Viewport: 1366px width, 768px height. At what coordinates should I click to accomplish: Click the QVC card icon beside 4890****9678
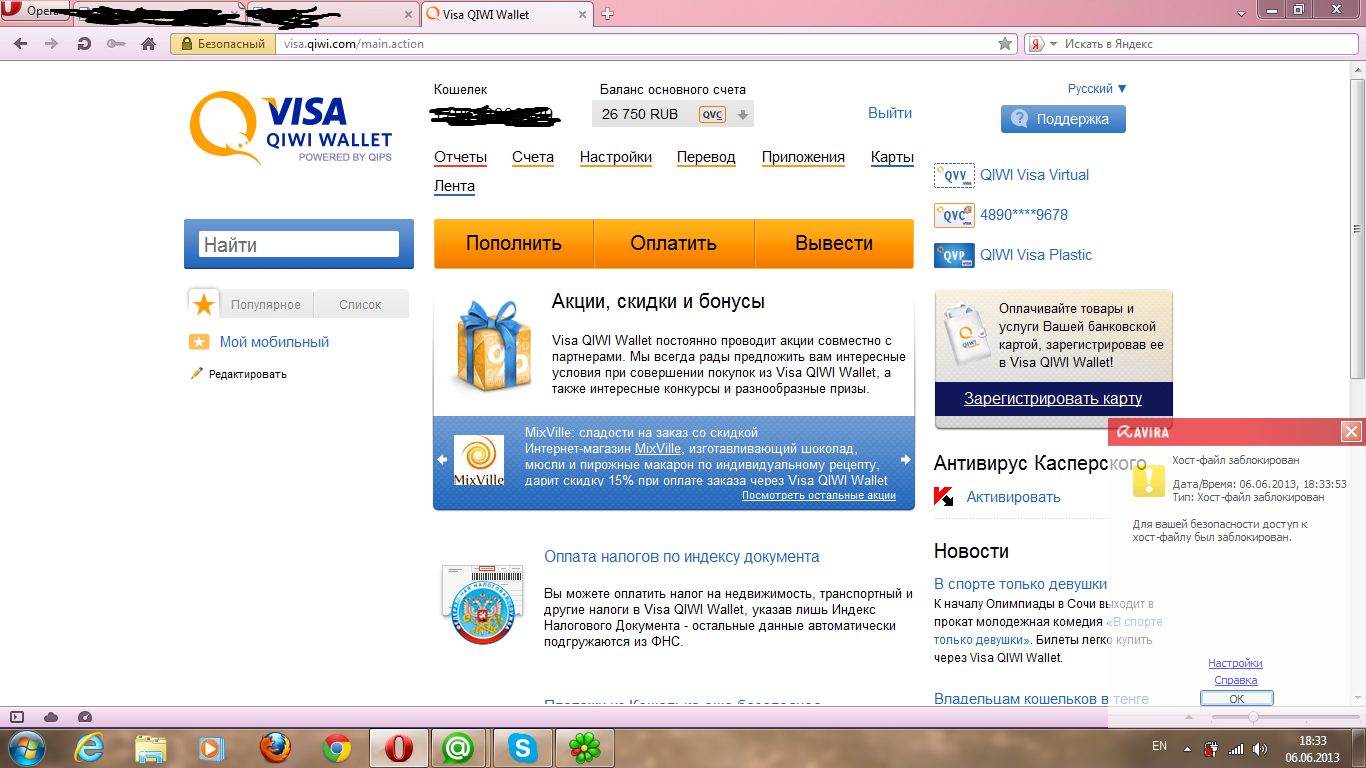point(954,216)
